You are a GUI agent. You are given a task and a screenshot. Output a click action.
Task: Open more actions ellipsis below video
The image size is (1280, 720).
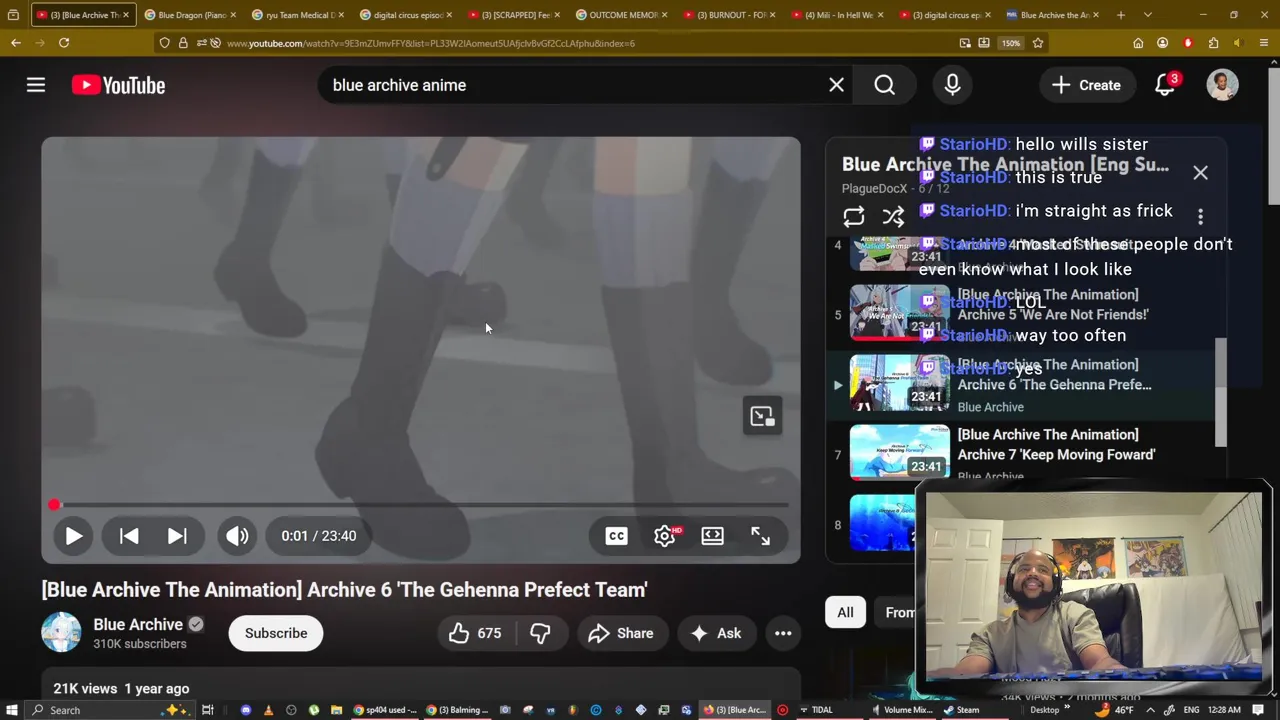point(783,633)
